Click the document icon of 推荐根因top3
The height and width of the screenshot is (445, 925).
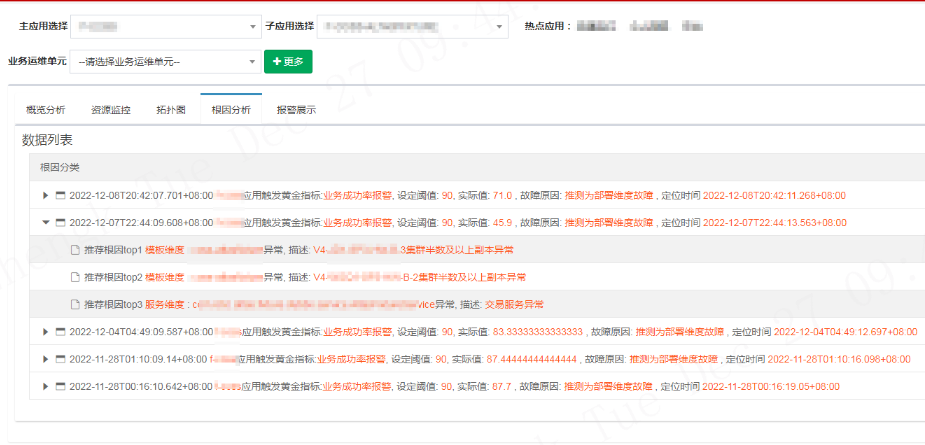click(x=75, y=305)
